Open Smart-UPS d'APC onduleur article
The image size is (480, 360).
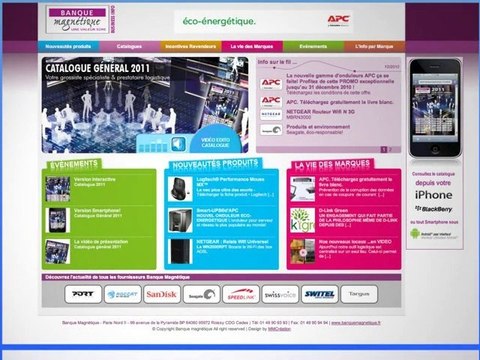[x=235, y=218]
